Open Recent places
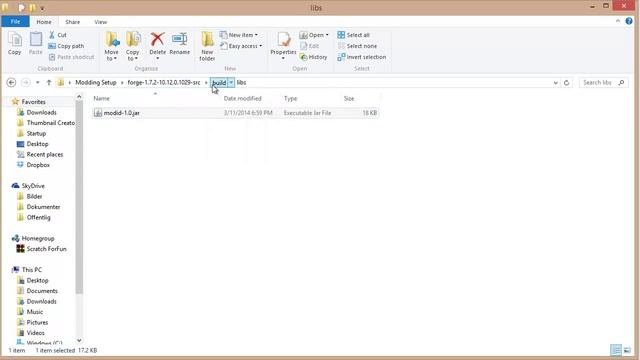The height and width of the screenshot is (360, 640). click(x=44, y=154)
